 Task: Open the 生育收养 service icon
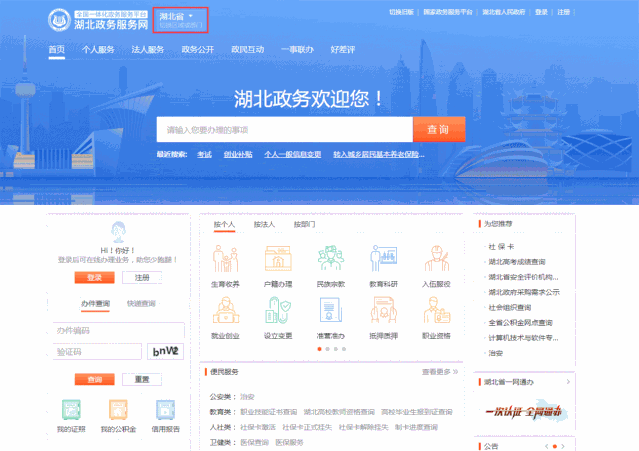point(226,260)
